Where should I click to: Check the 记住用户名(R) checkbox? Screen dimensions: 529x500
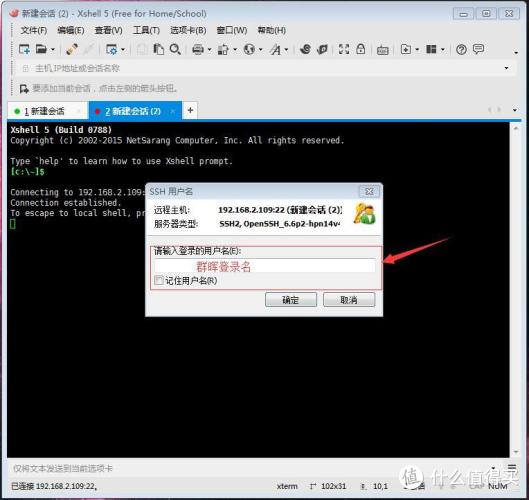[159, 280]
